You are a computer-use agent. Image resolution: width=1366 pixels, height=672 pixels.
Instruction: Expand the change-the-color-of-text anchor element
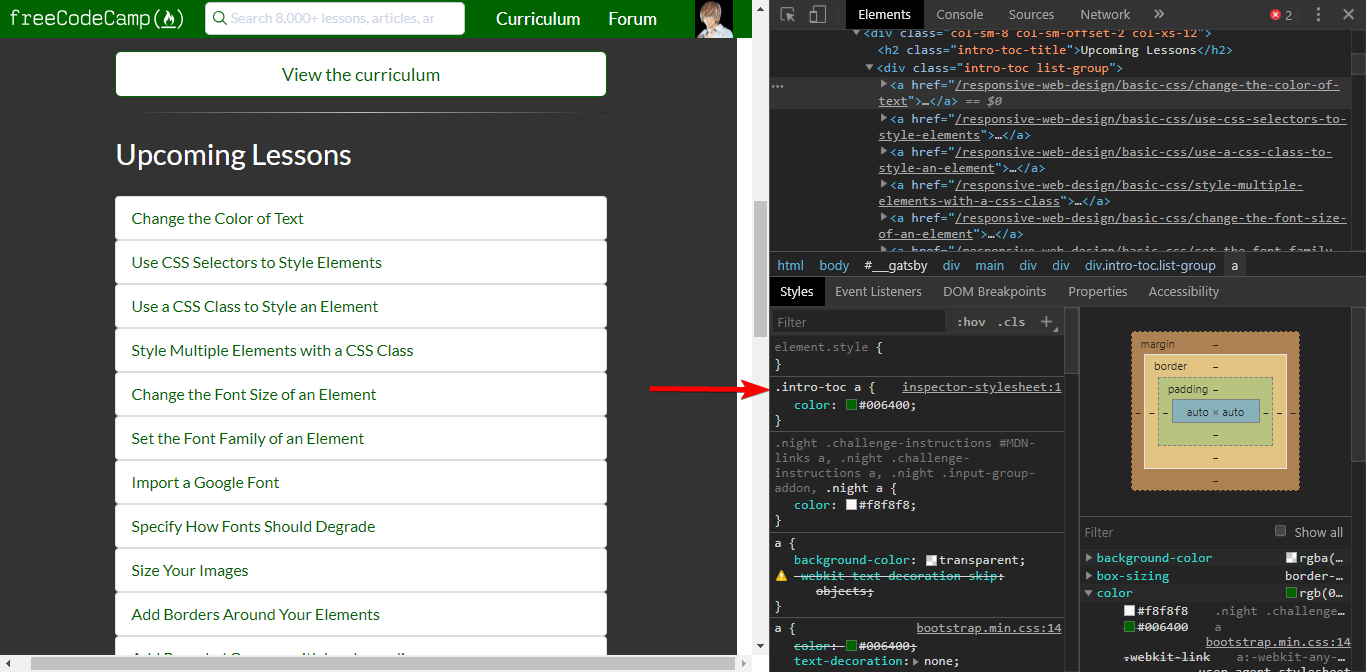coord(882,84)
